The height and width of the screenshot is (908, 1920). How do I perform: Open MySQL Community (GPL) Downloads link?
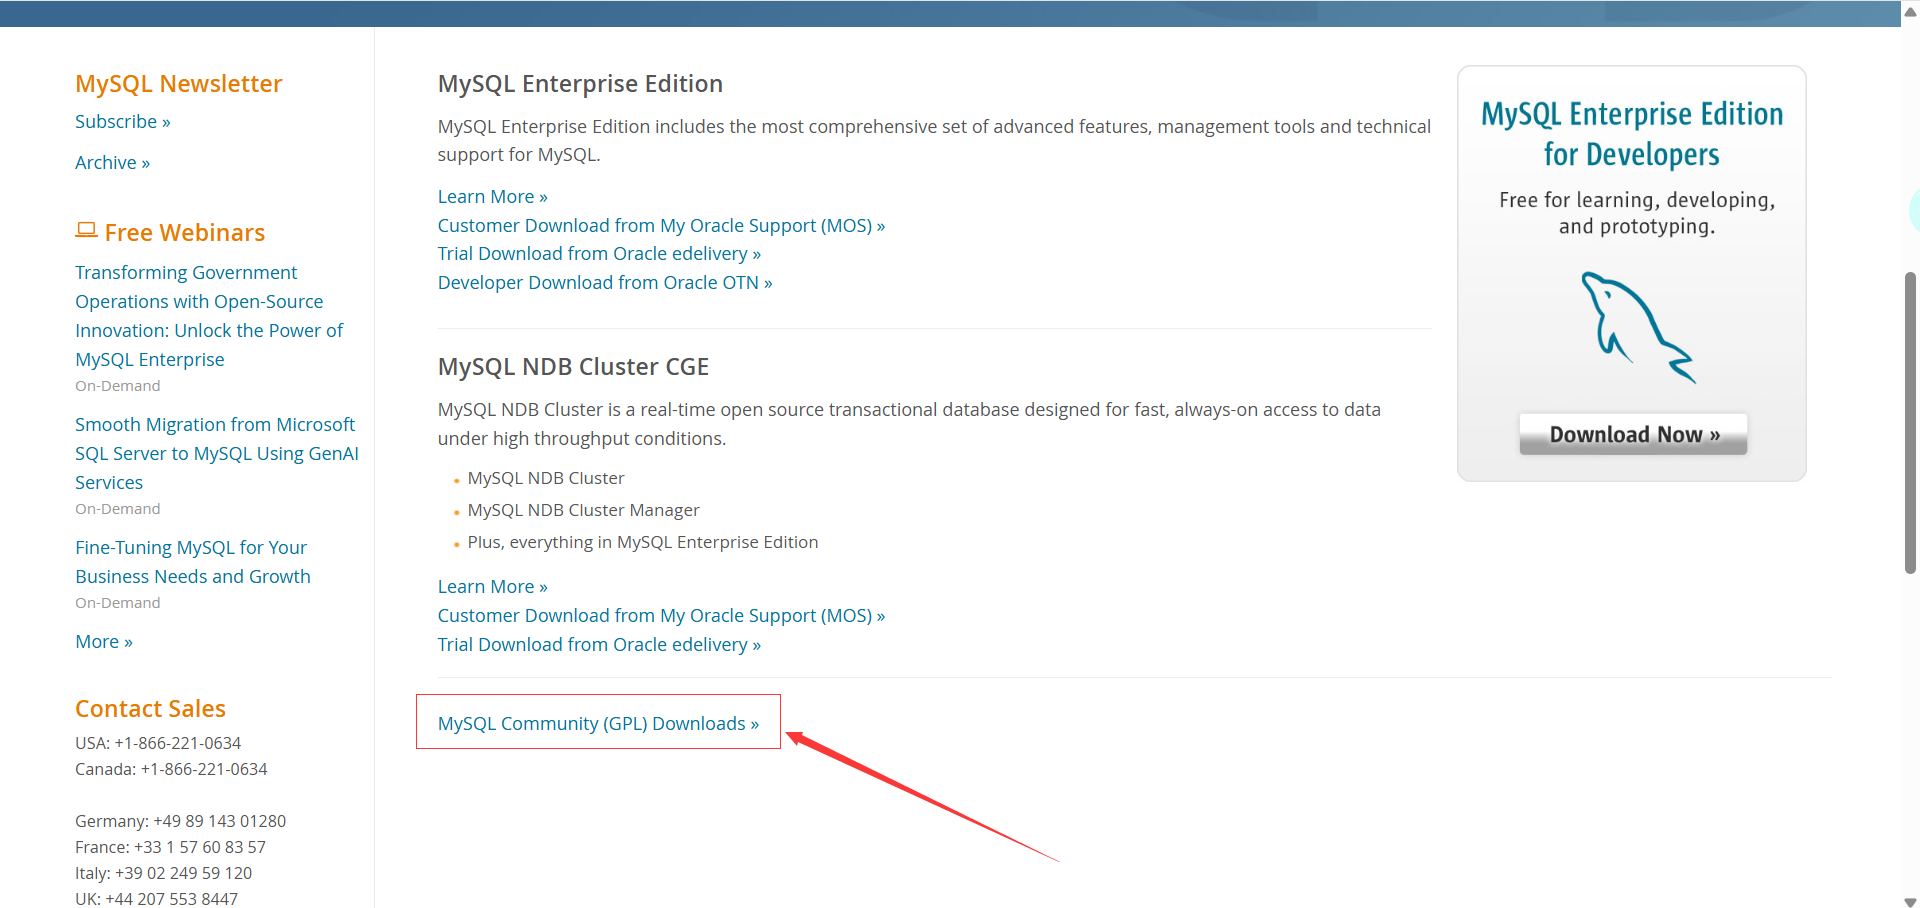[598, 723]
